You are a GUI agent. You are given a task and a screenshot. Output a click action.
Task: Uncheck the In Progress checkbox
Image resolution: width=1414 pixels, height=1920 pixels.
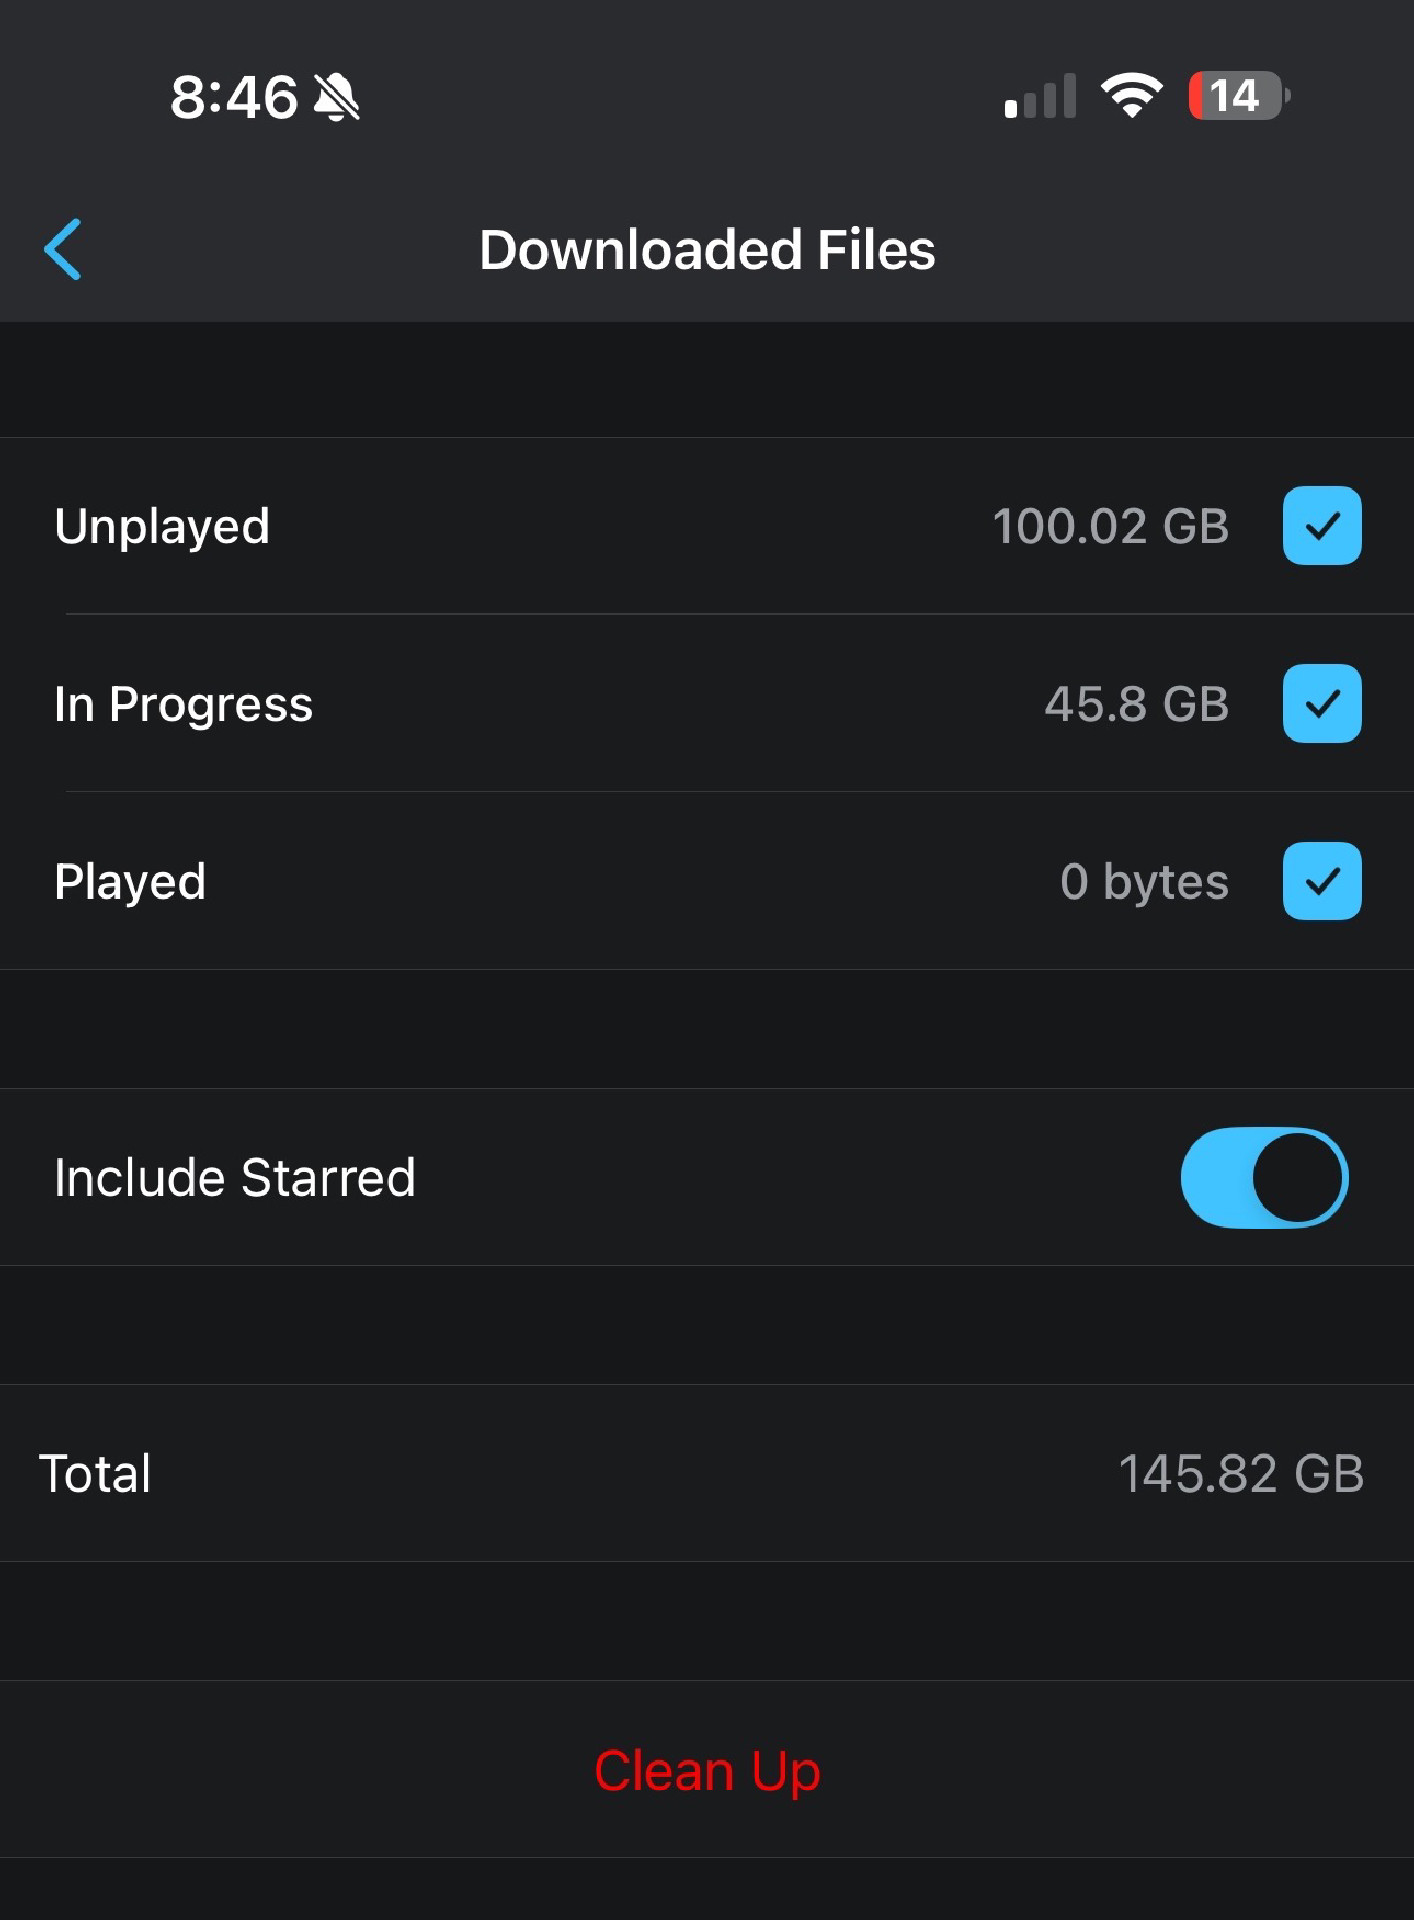tap(1321, 703)
